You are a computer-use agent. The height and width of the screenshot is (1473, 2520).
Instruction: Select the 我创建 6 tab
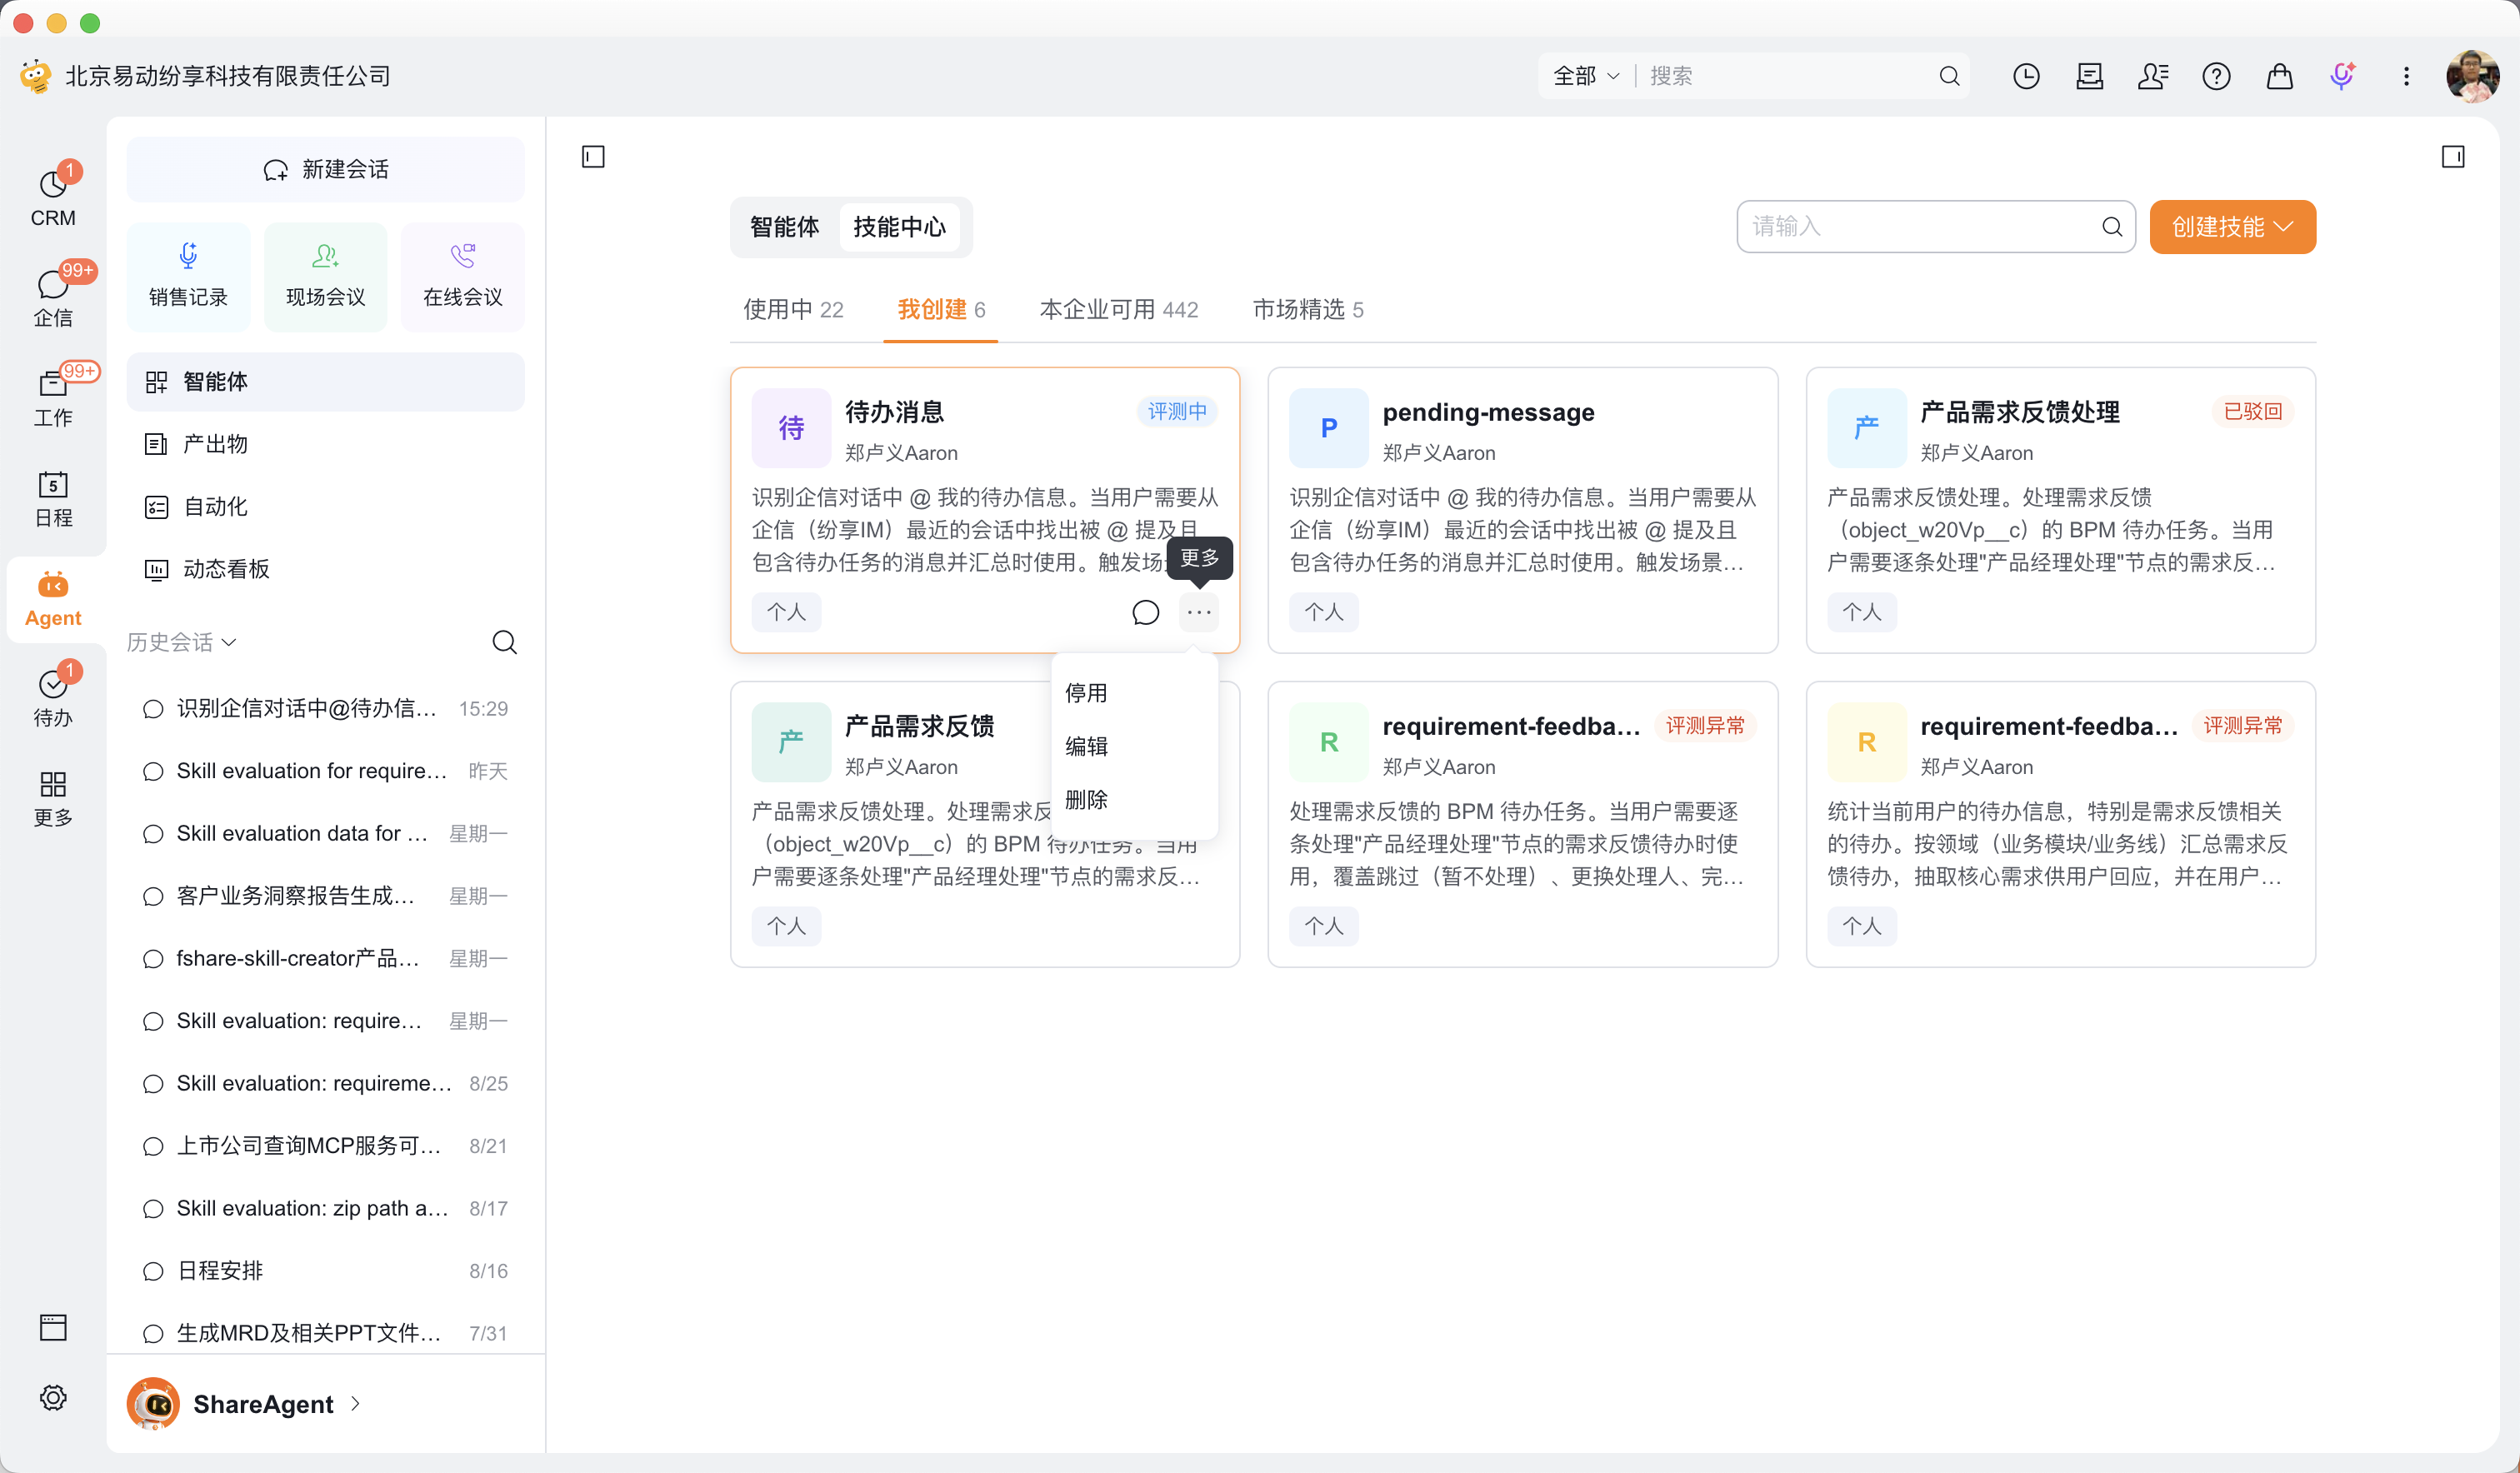click(941, 310)
